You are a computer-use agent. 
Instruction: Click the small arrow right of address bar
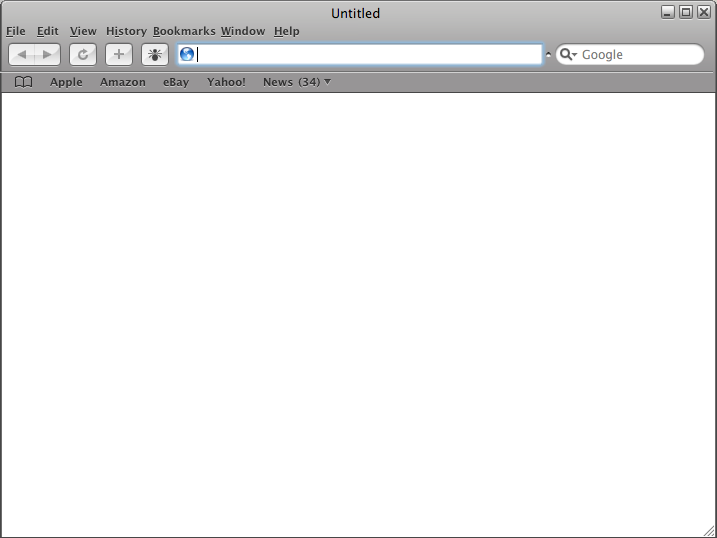[548, 54]
